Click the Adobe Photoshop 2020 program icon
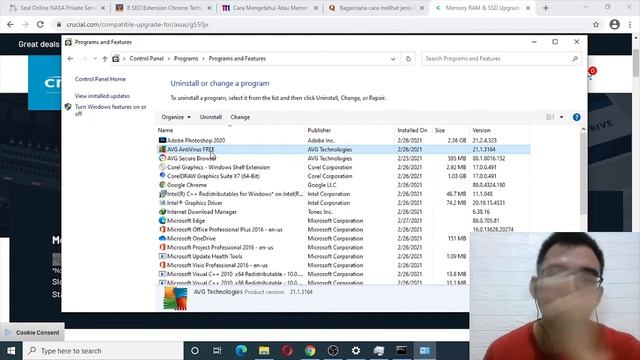This screenshot has height=360, width=640. [162, 140]
